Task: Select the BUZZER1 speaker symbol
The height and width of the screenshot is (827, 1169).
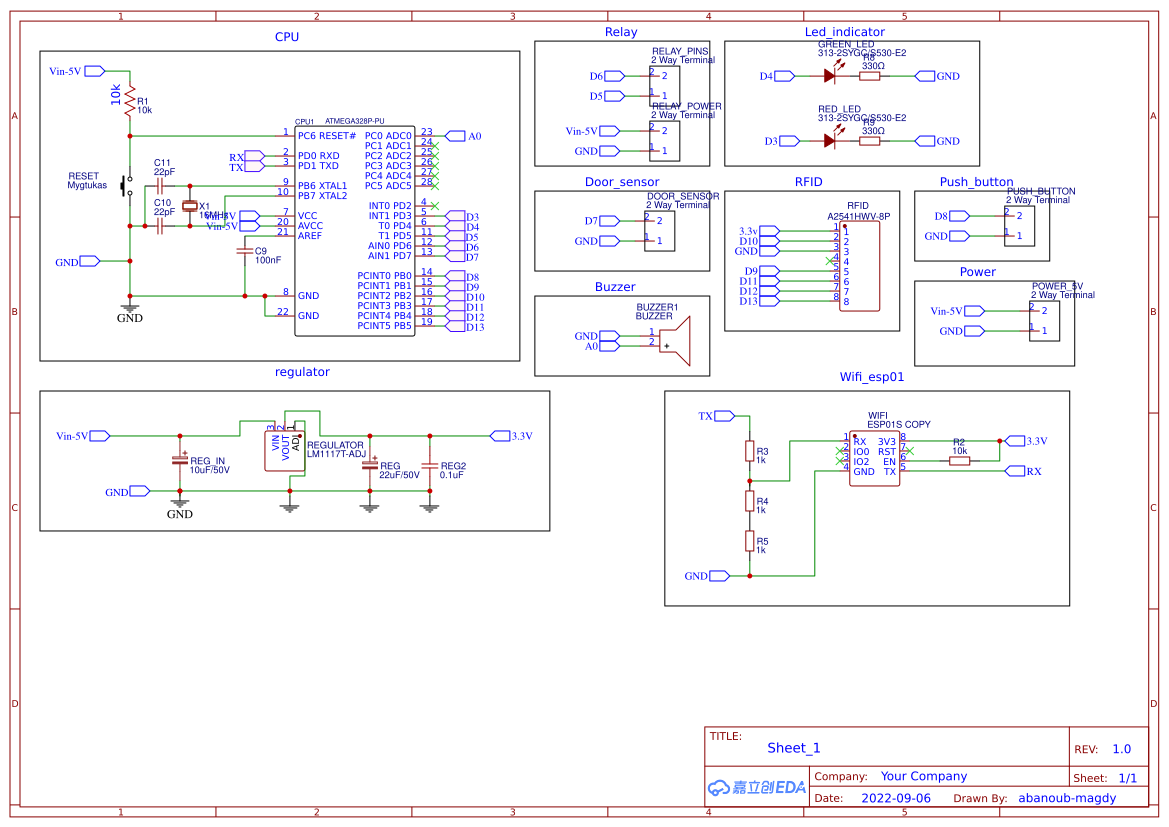Action: [x=675, y=340]
